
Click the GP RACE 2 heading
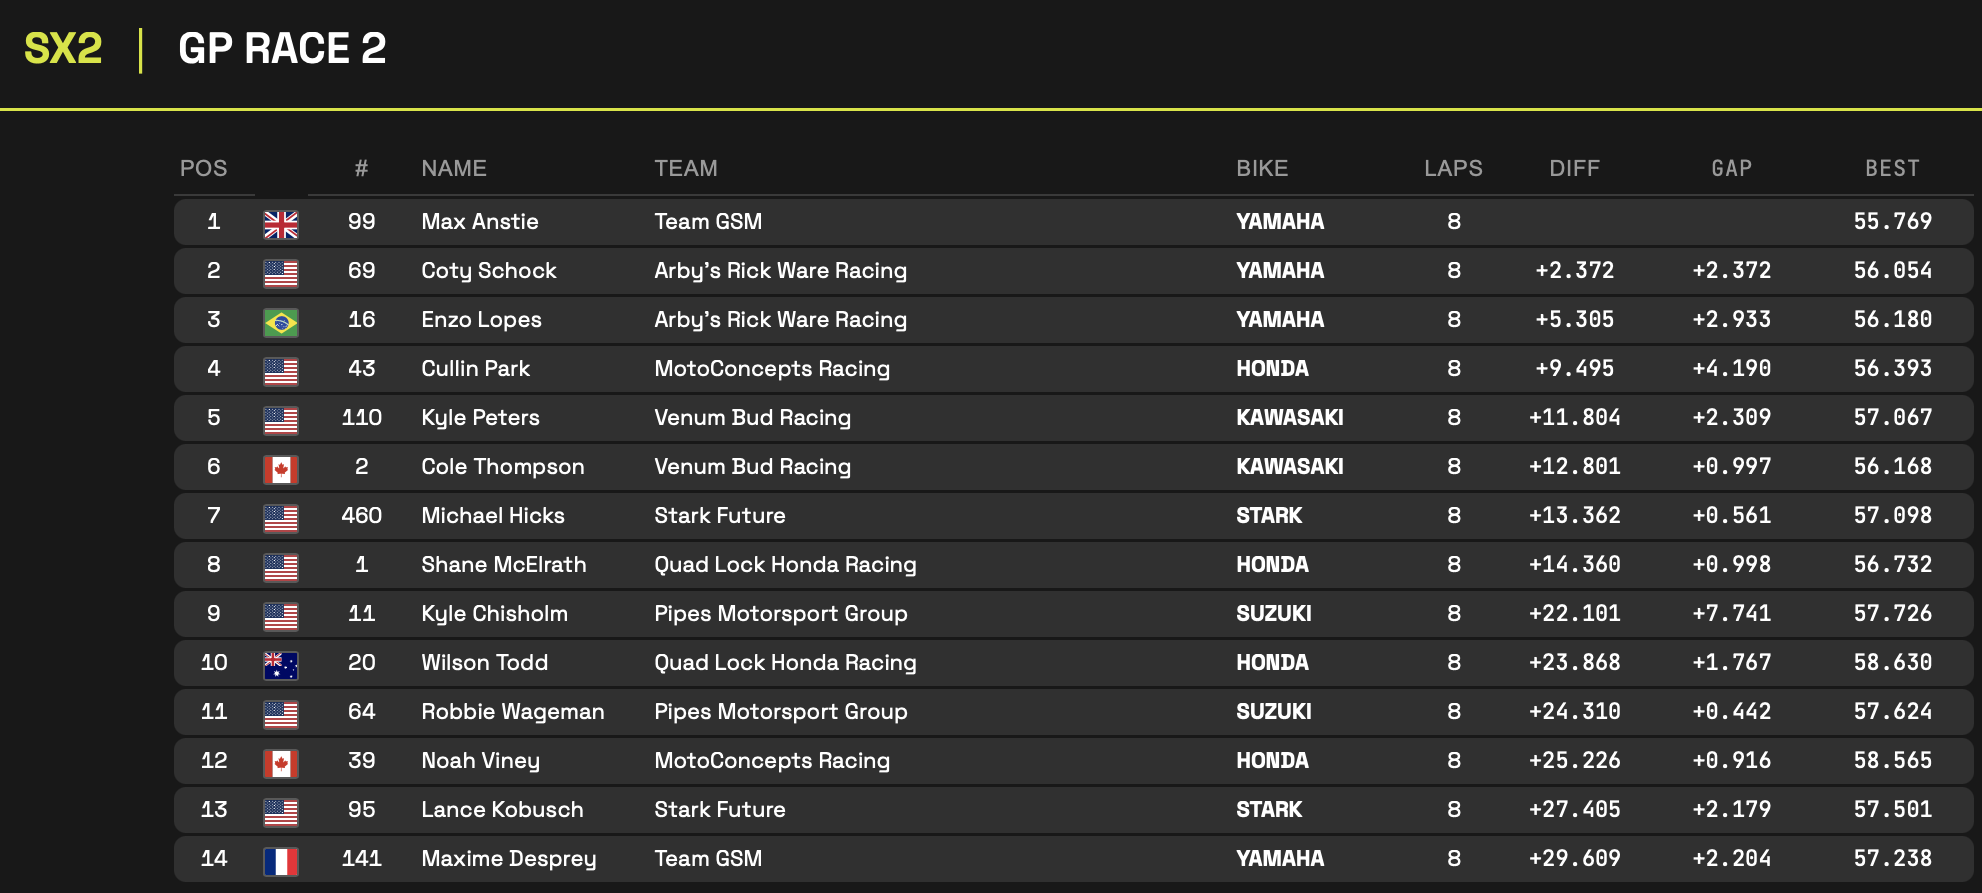click(282, 49)
